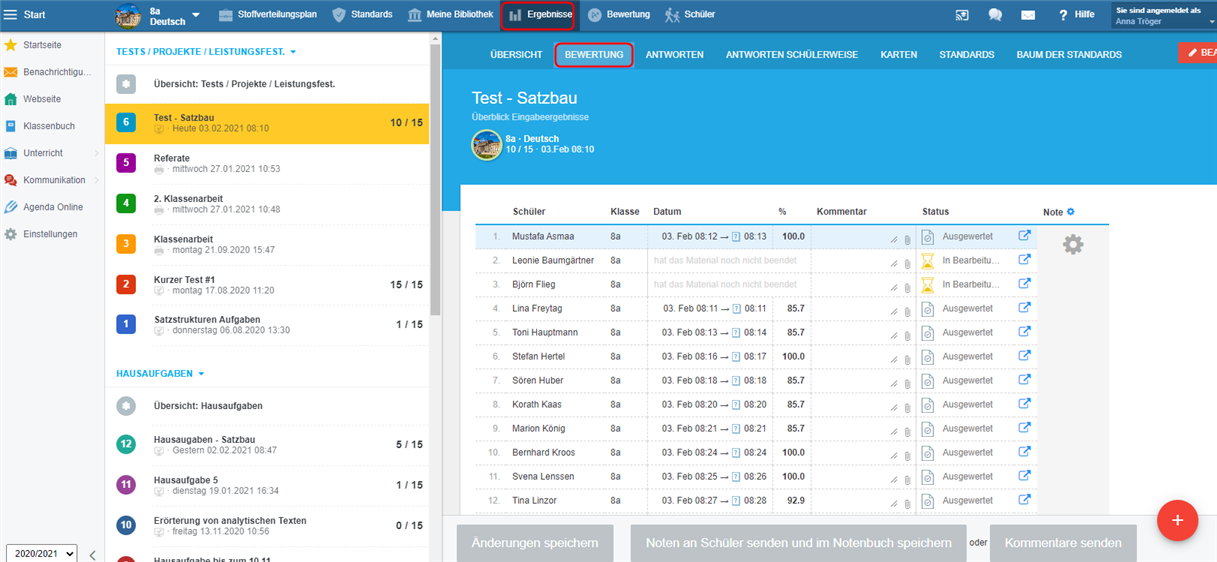This screenshot has width=1217, height=562.
Task: Open Bewertung in the top navigation bar
Action: tap(618, 14)
